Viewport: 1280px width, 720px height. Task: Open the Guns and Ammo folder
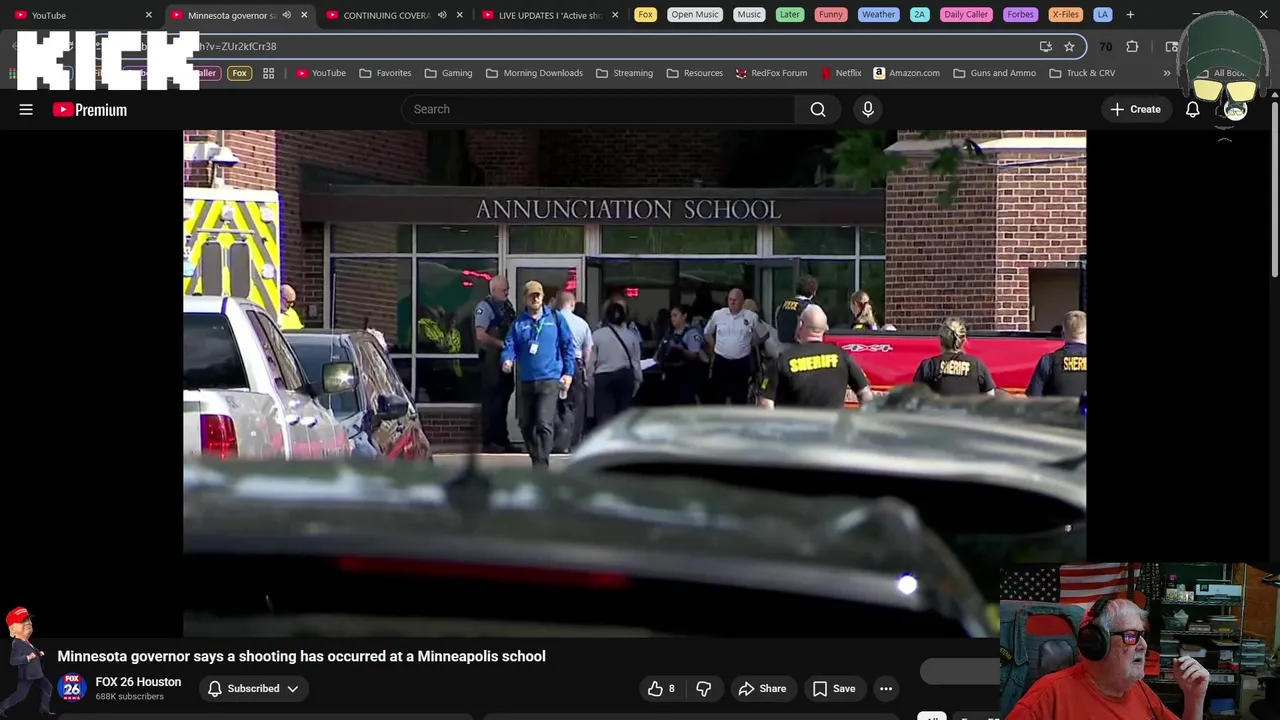994,73
